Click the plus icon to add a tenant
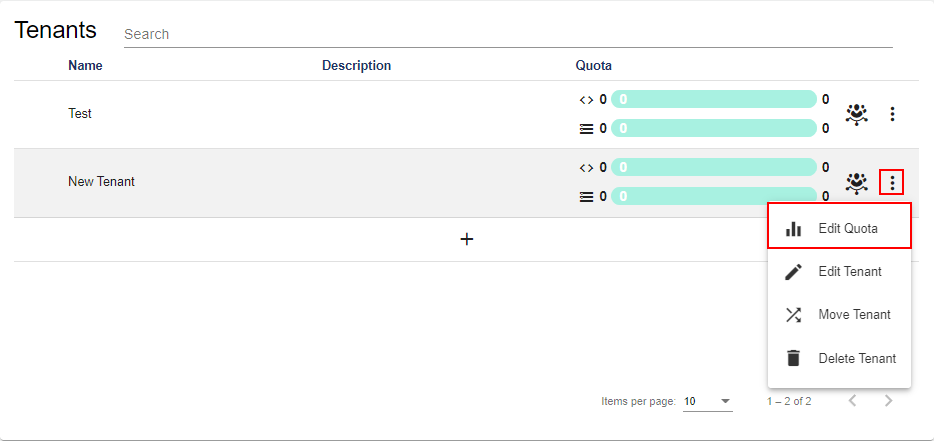The width and height of the screenshot is (934, 441). point(466,240)
